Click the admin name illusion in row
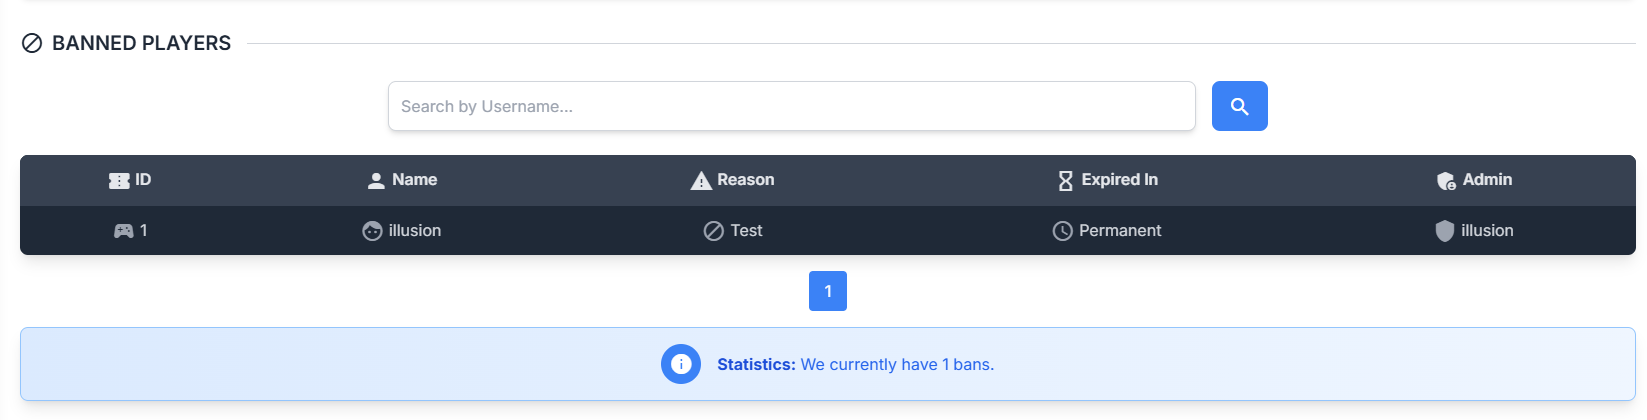This screenshot has width=1647, height=420. 1487,231
